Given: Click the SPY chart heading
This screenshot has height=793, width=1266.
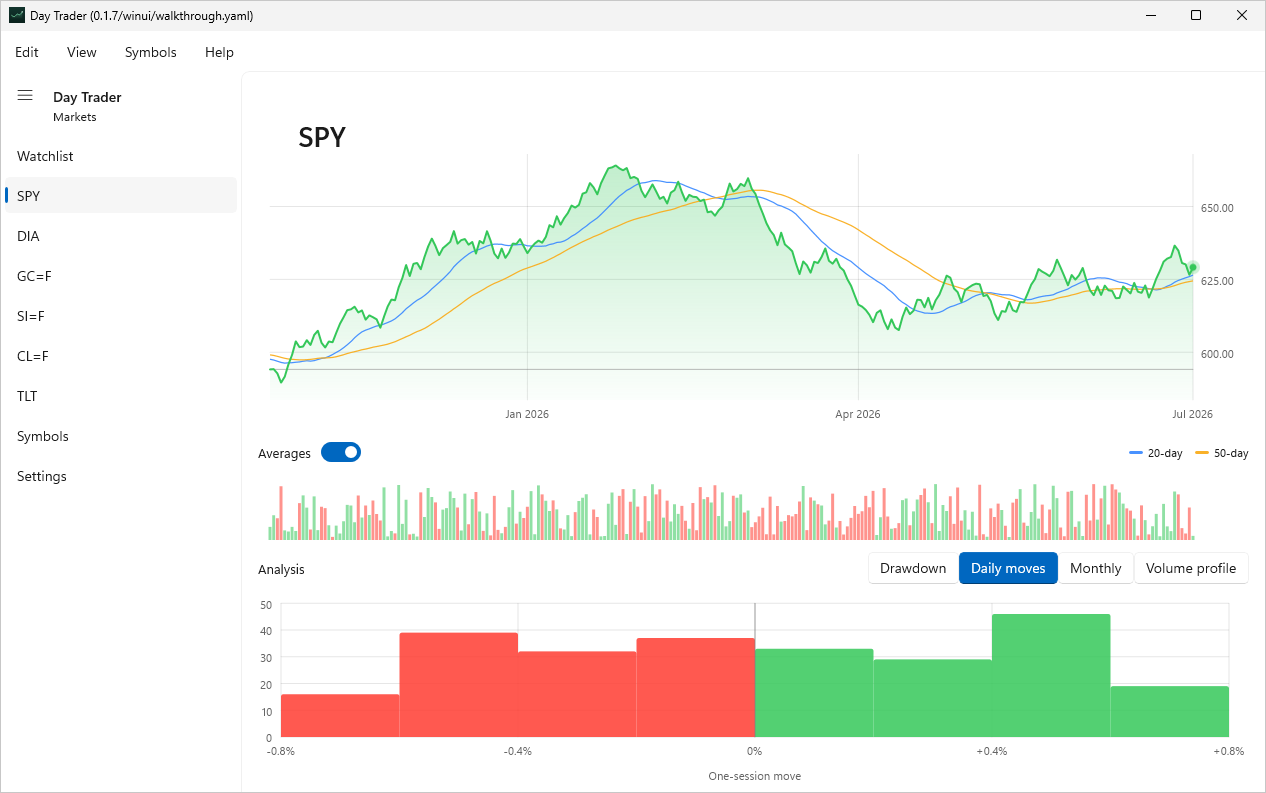Looking at the screenshot, I should tap(322, 138).
